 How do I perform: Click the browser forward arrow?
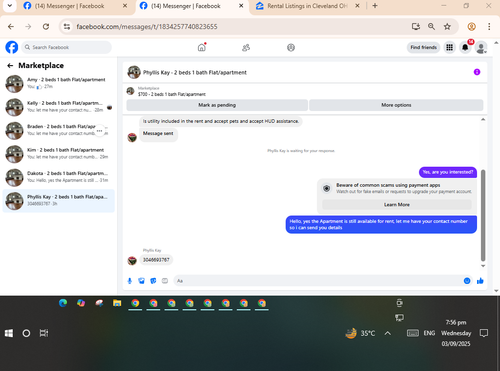(x=28, y=27)
